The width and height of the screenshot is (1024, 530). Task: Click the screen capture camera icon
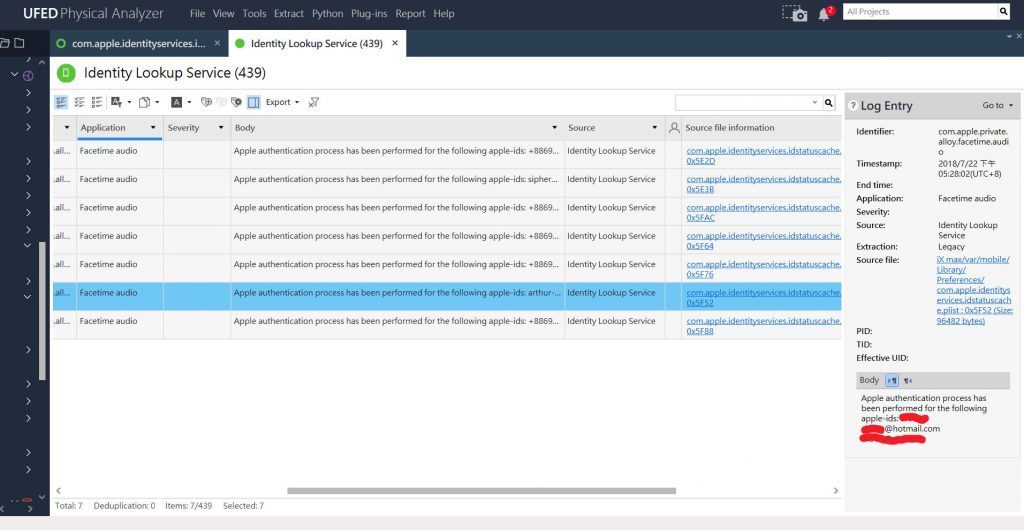pos(795,13)
